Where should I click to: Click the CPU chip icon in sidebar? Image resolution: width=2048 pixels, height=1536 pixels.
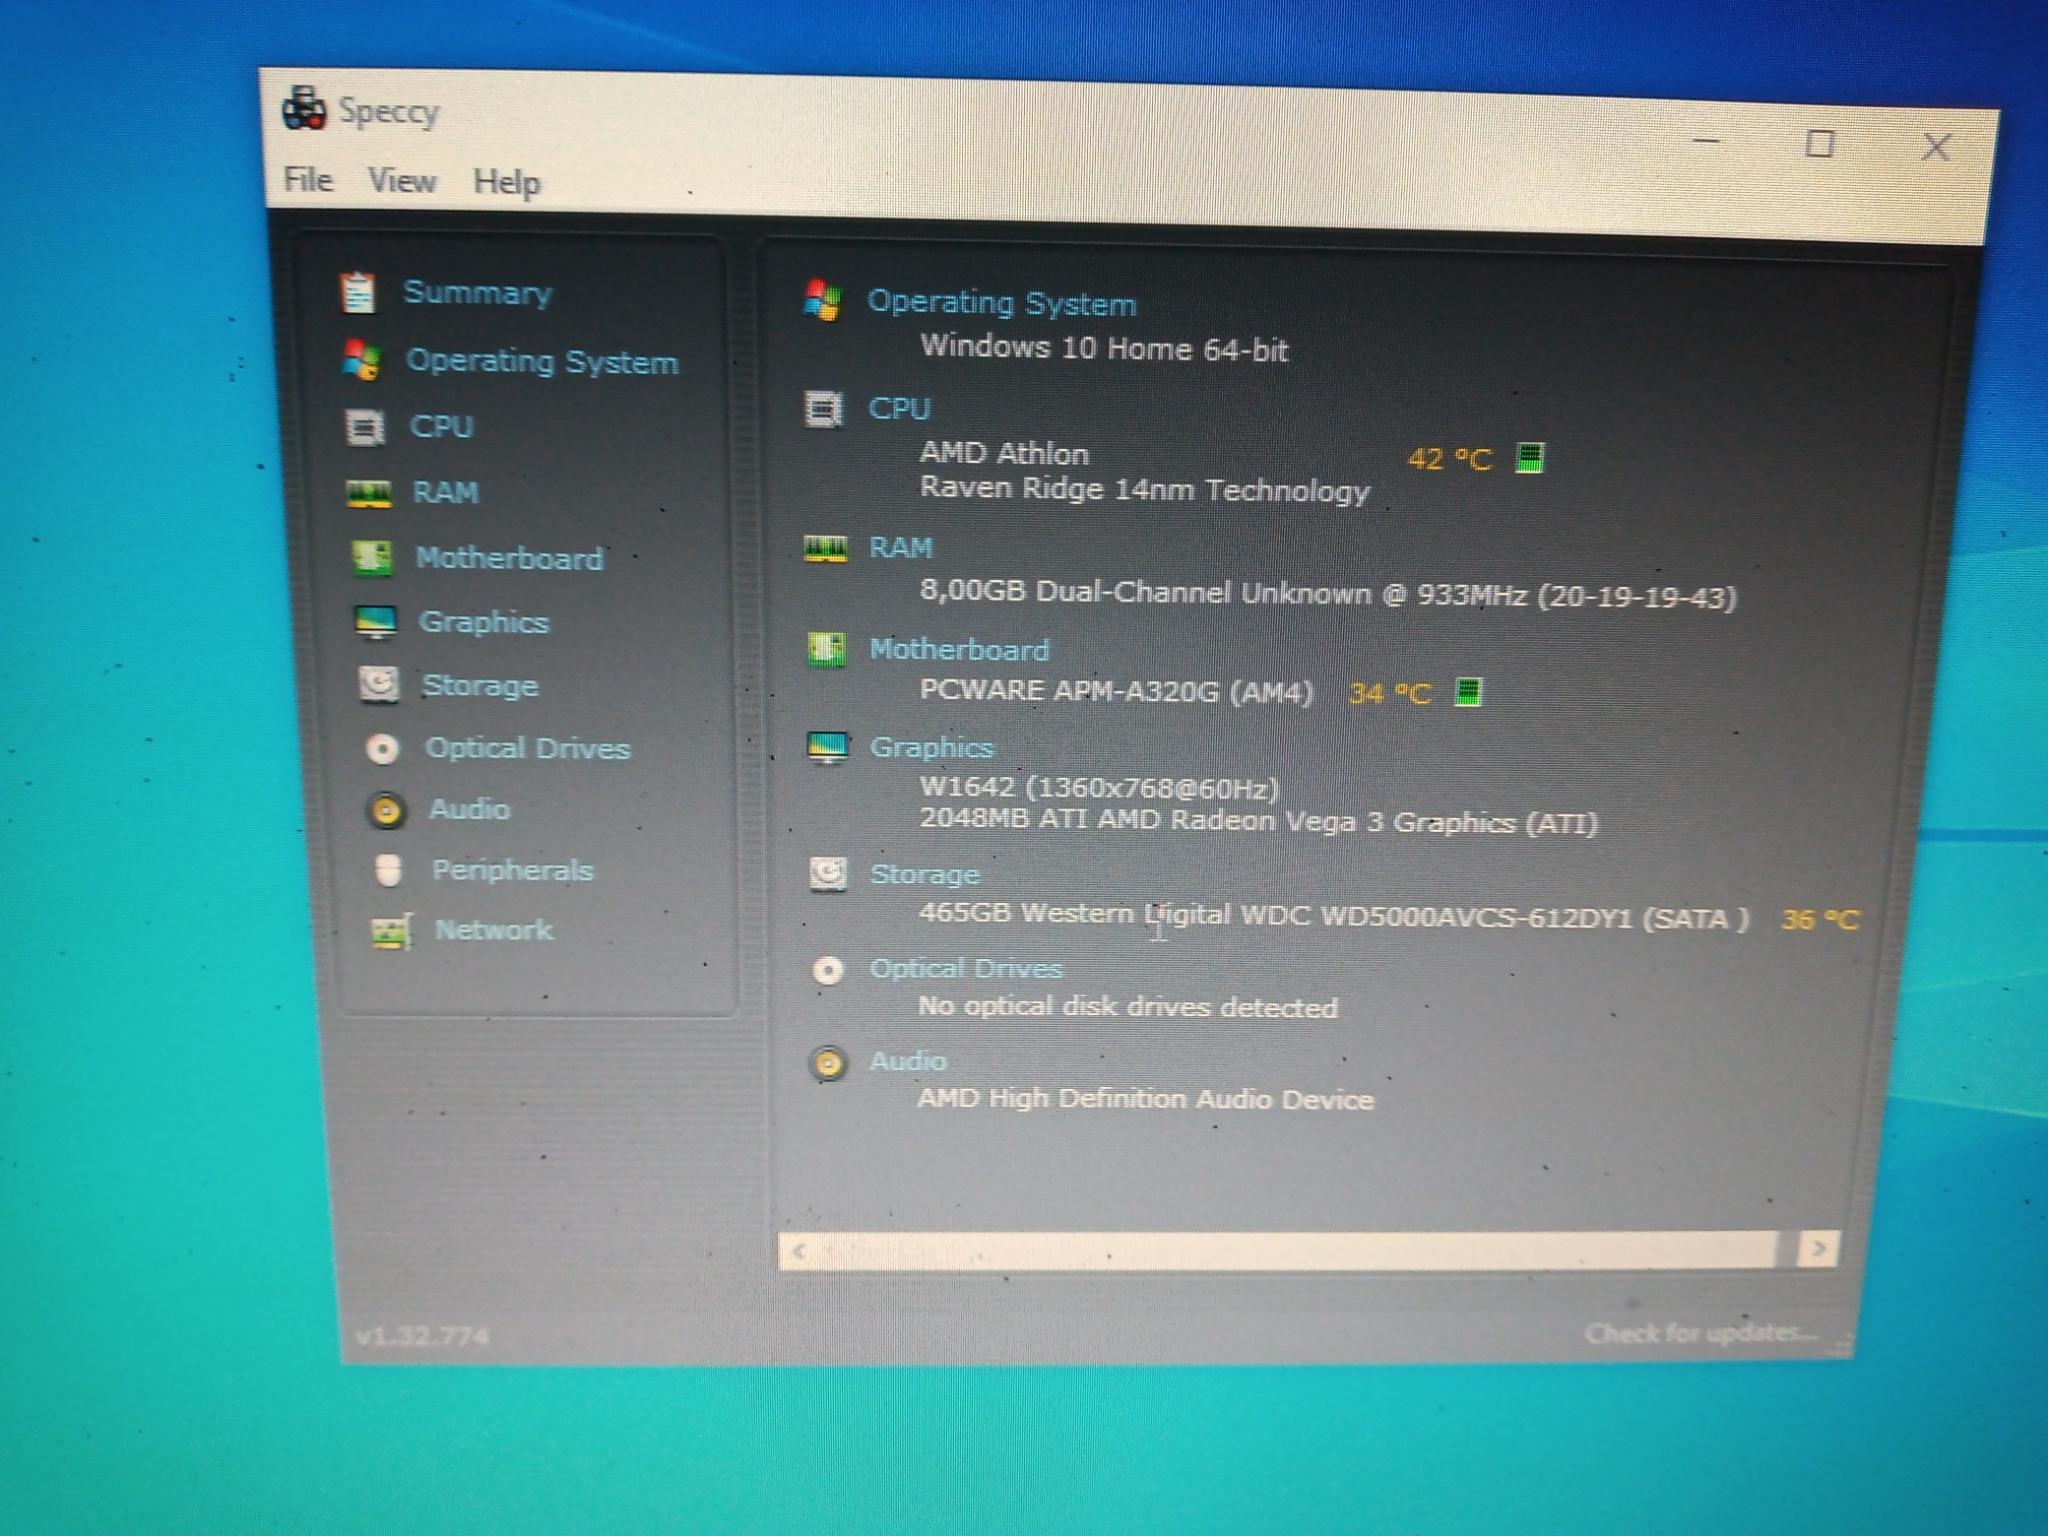click(365, 427)
